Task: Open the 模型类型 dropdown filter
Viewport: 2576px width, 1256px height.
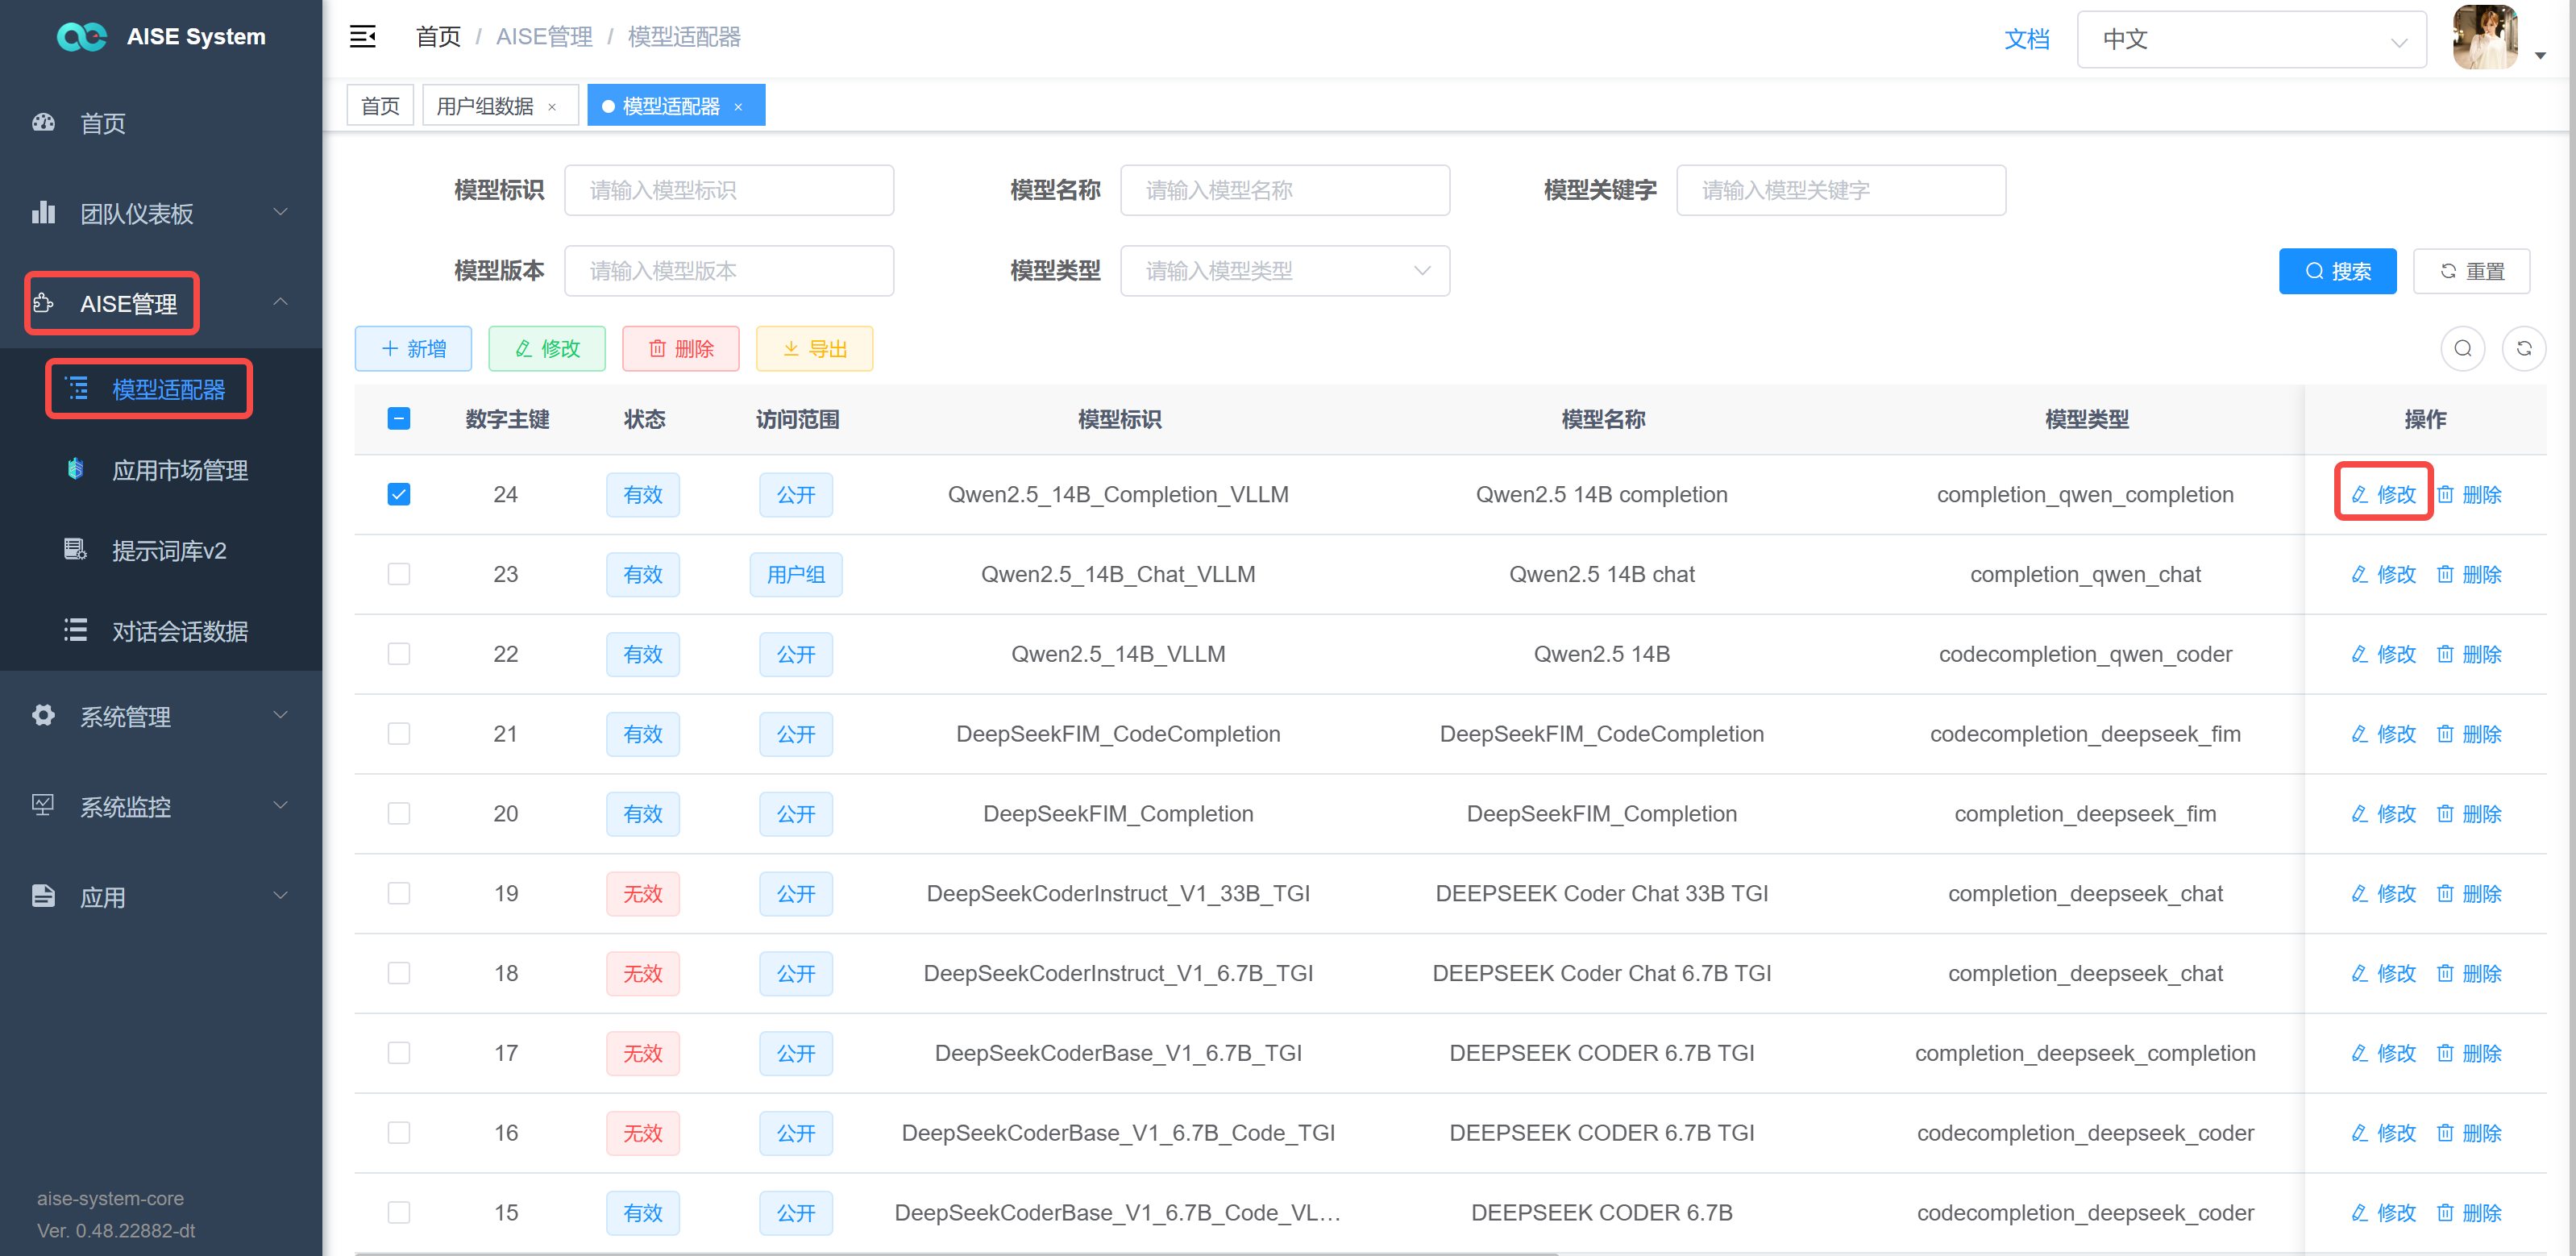Action: [x=1285, y=270]
